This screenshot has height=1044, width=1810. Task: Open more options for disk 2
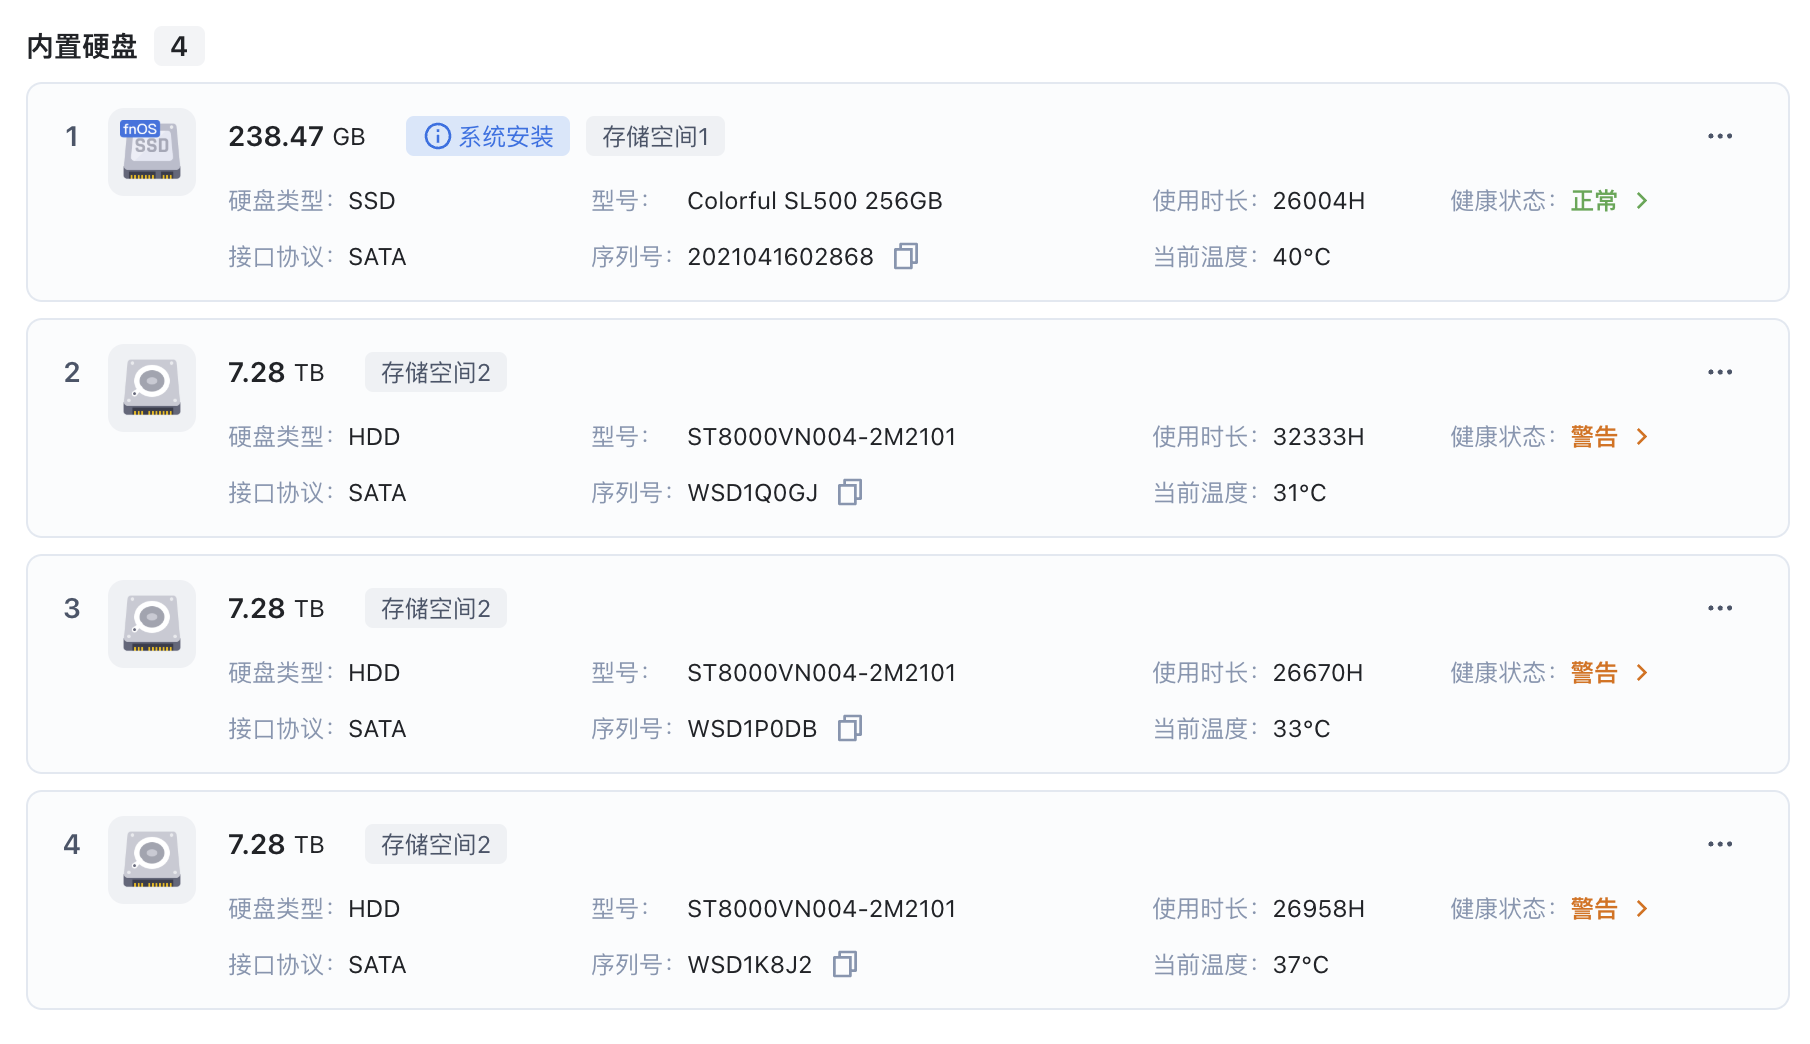[1720, 372]
